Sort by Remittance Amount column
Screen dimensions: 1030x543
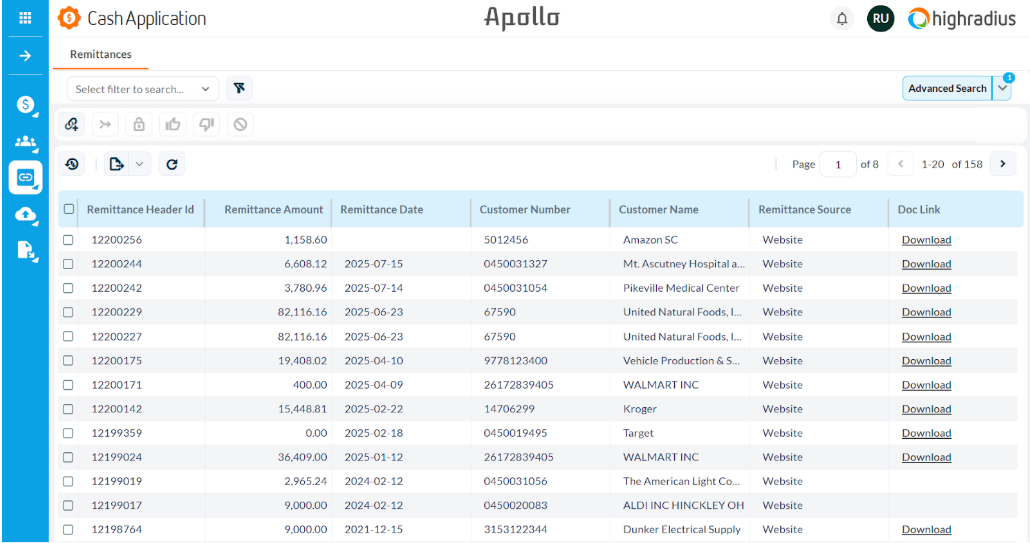274,209
